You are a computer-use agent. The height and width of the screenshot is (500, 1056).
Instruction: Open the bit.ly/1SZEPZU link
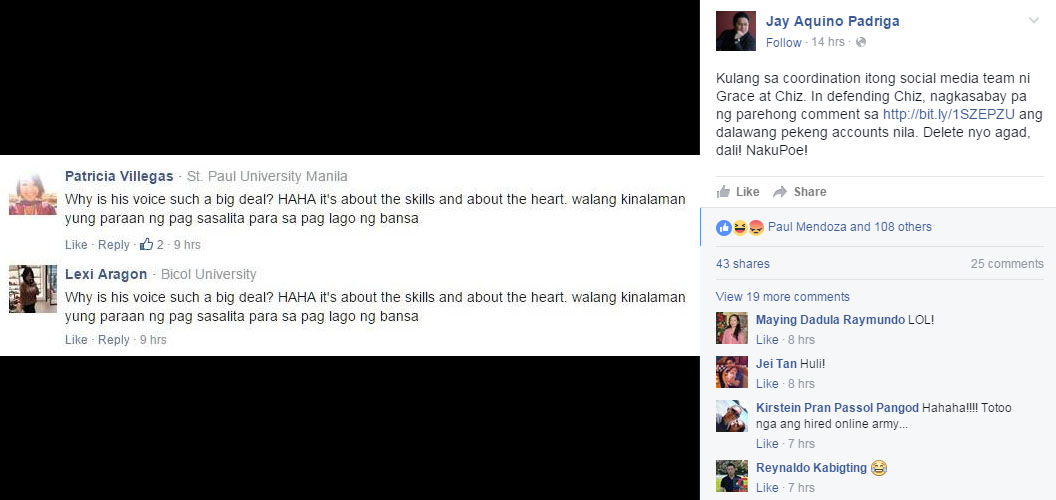click(949, 114)
